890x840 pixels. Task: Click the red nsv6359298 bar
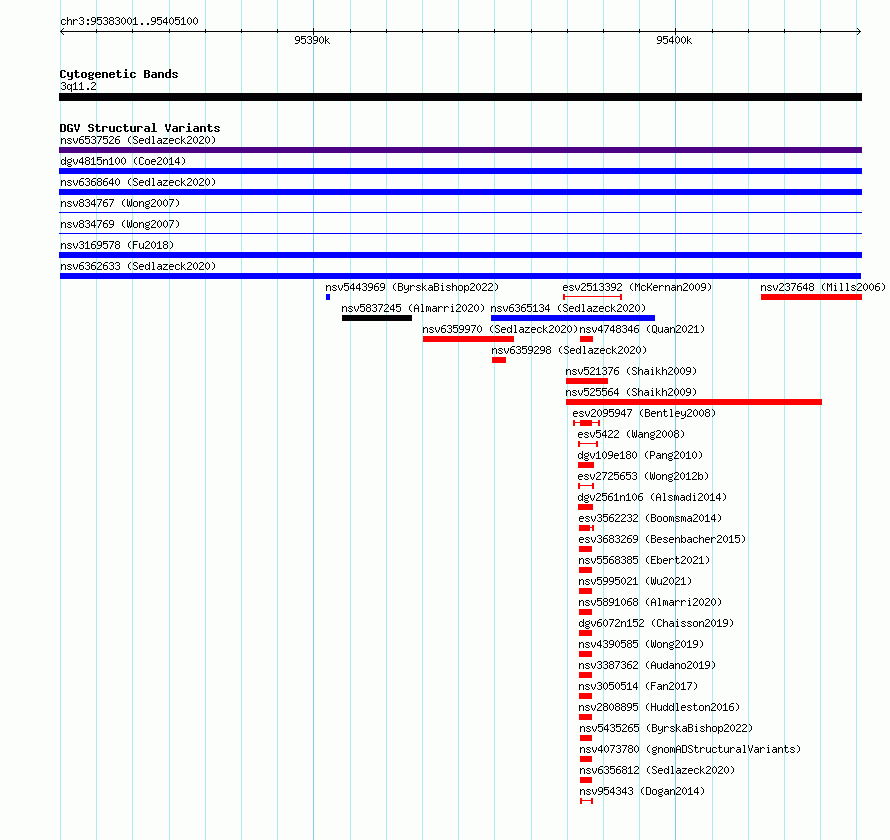tap(499, 360)
